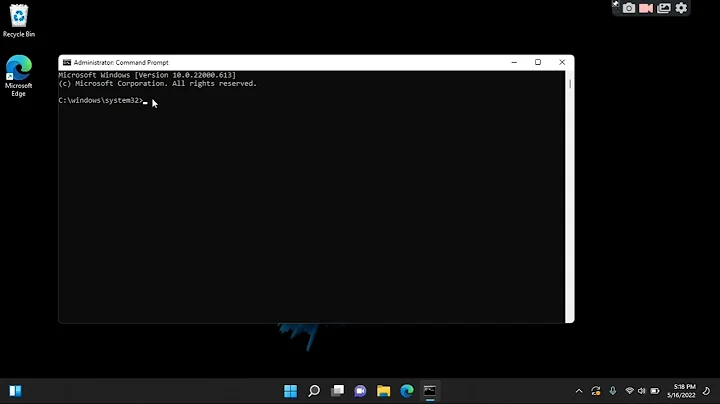Click the 'Administrator: Command Prompt' title

coord(121,62)
